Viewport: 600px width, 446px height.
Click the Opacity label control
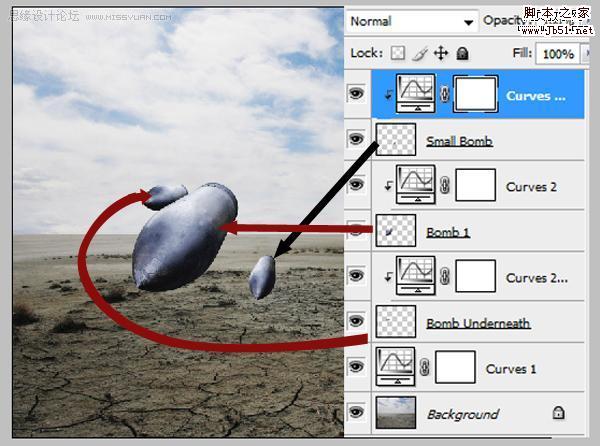click(503, 20)
